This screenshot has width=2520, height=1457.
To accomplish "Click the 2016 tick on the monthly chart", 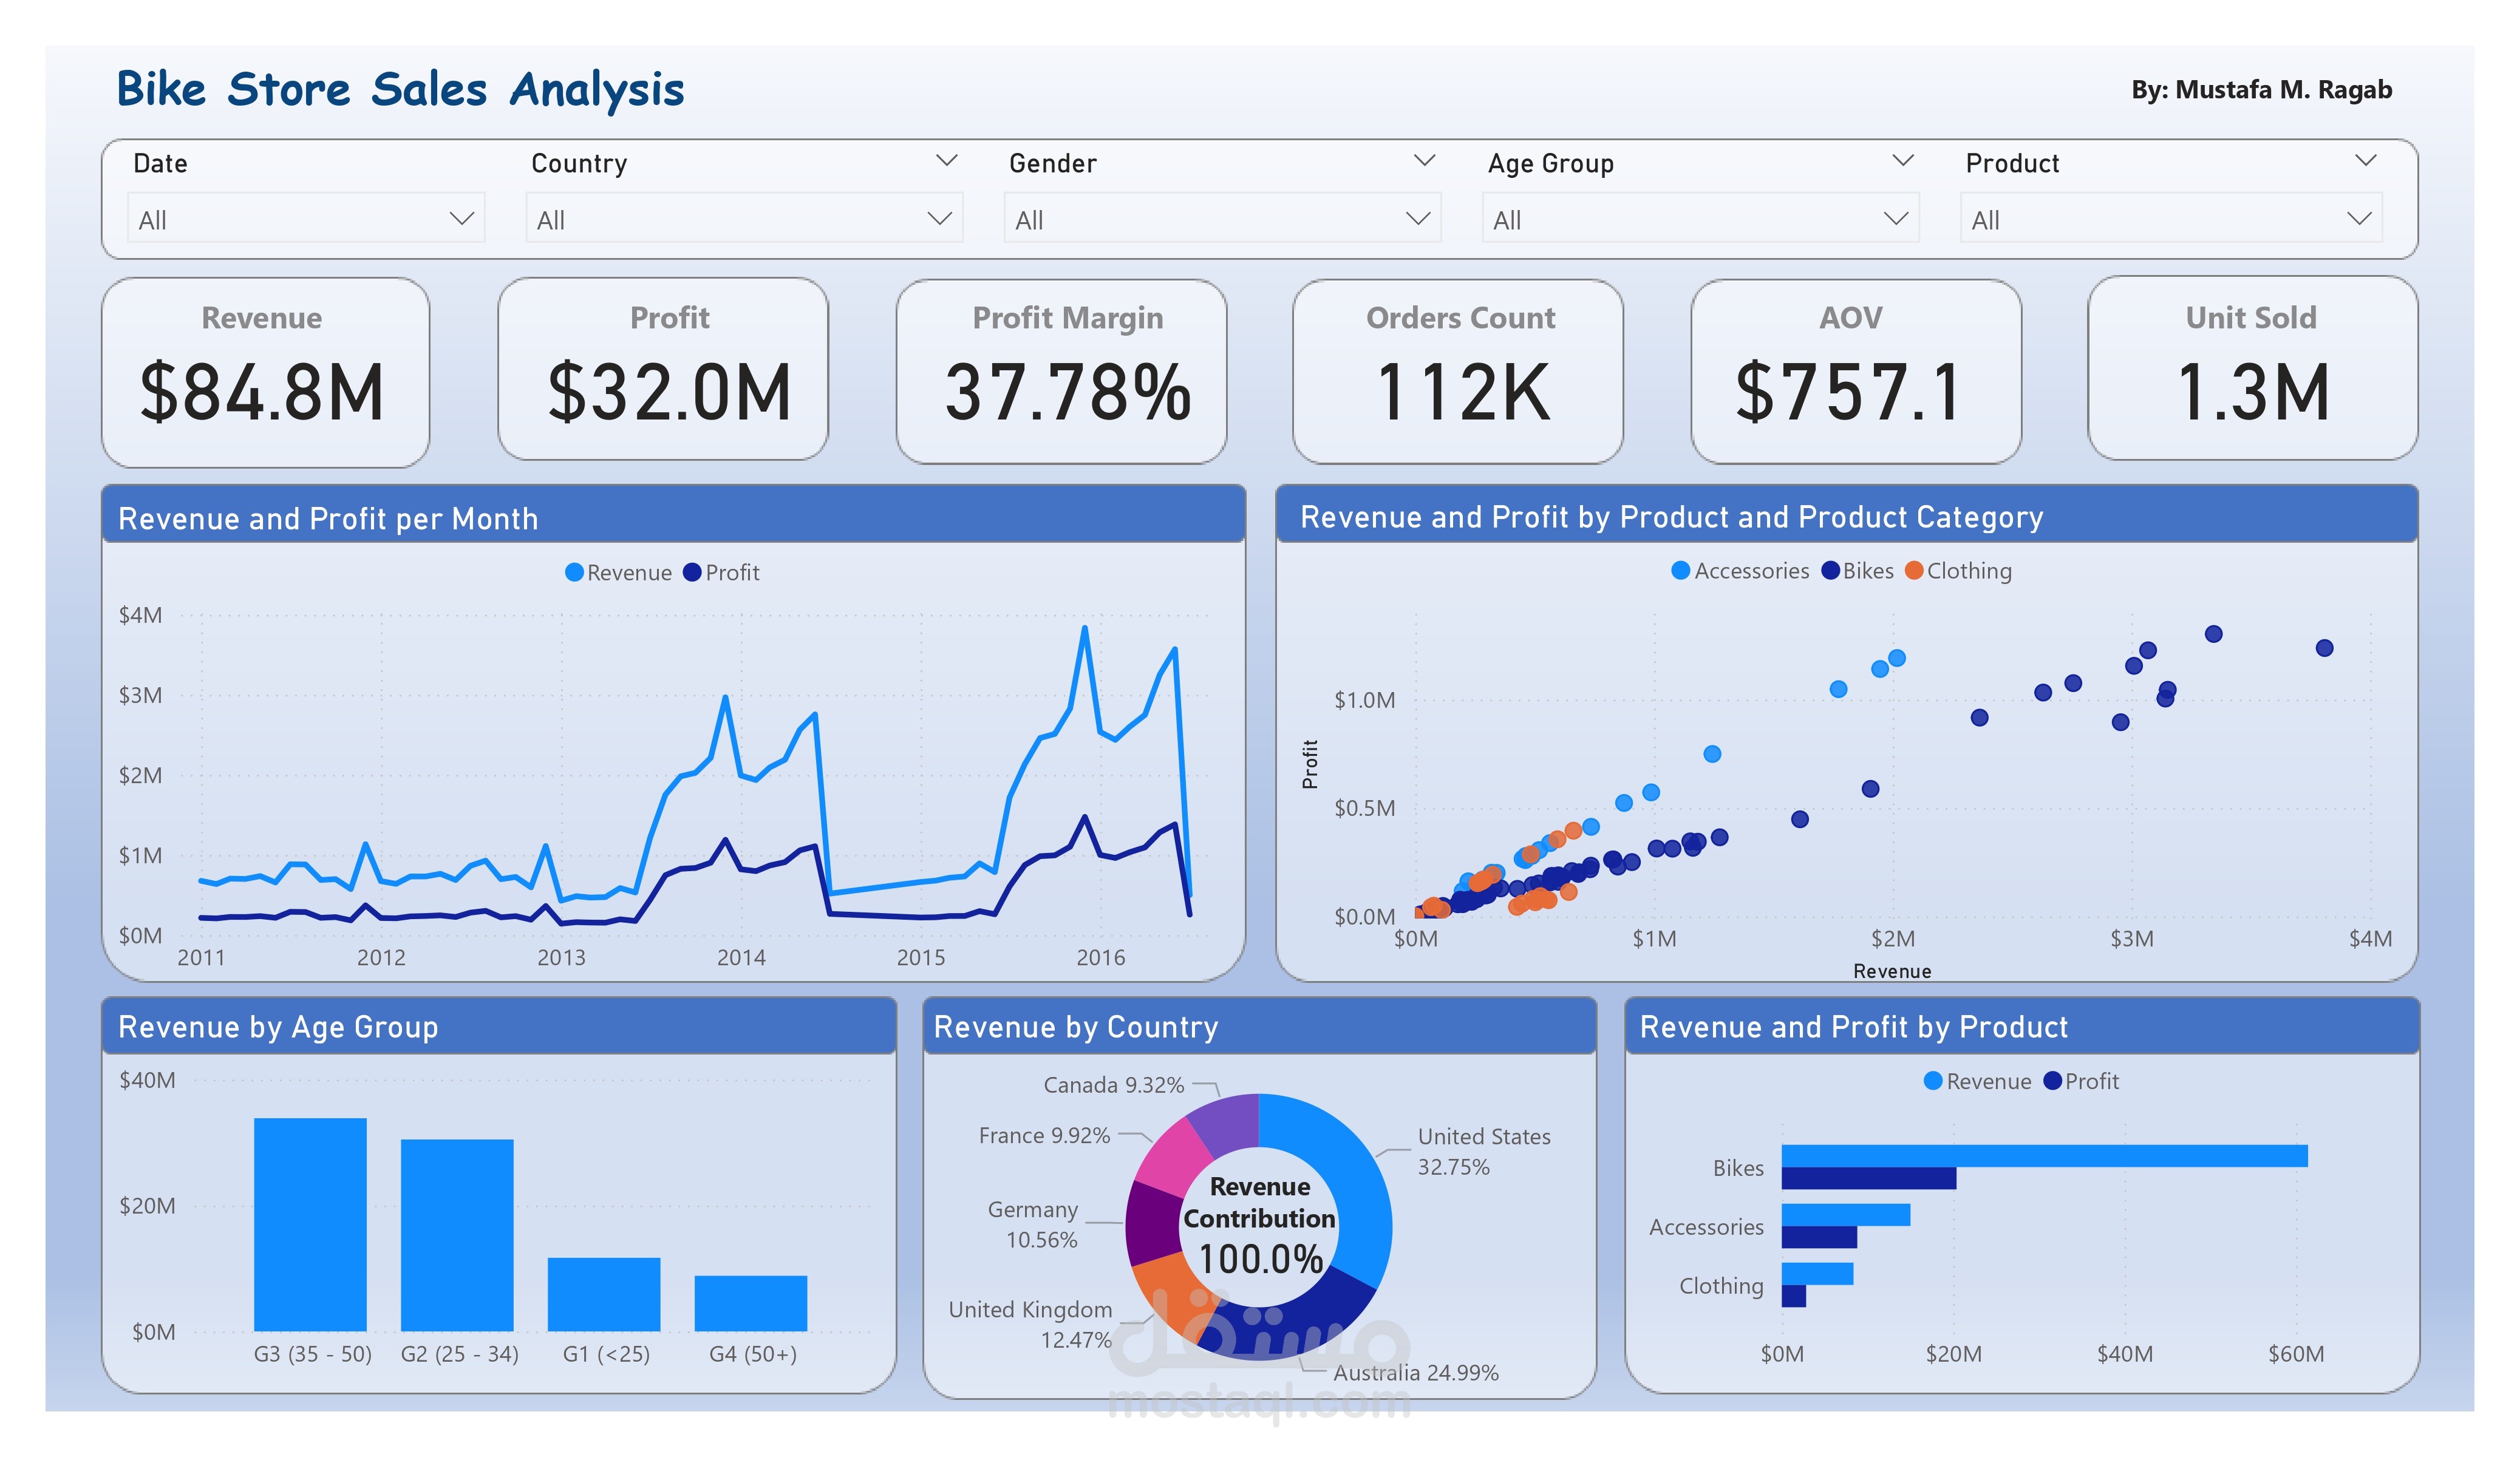I will (1100, 957).
